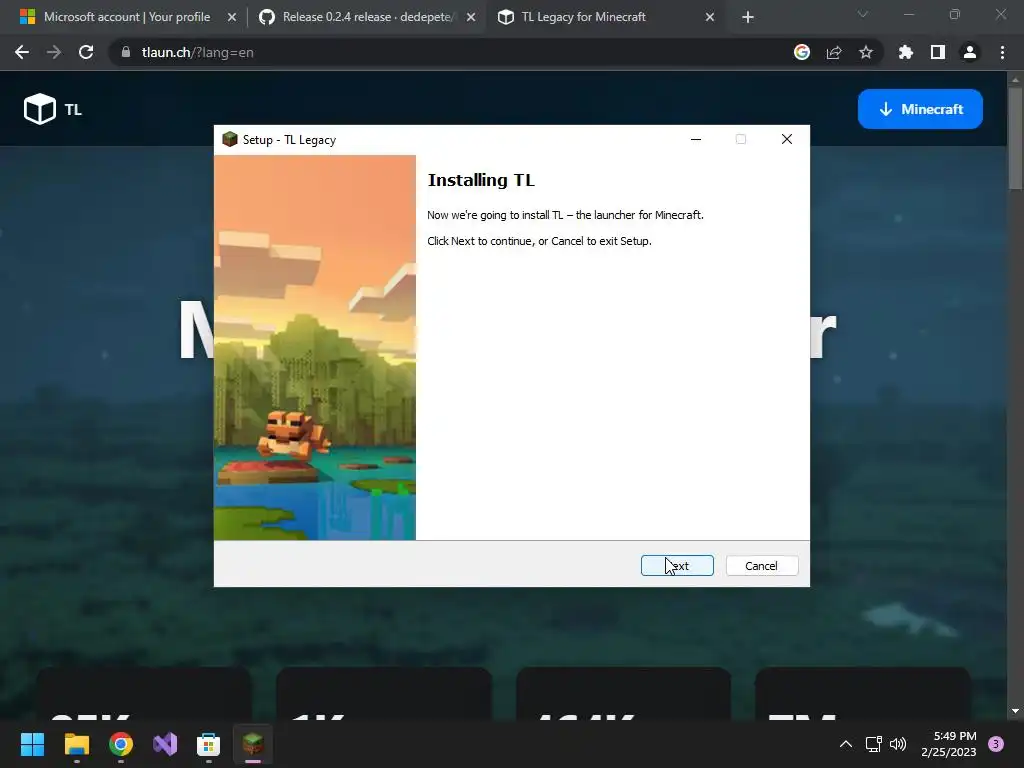Select TL installer taskbar icon
The width and height of the screenshot is (1024, 768).
point(253,744)
